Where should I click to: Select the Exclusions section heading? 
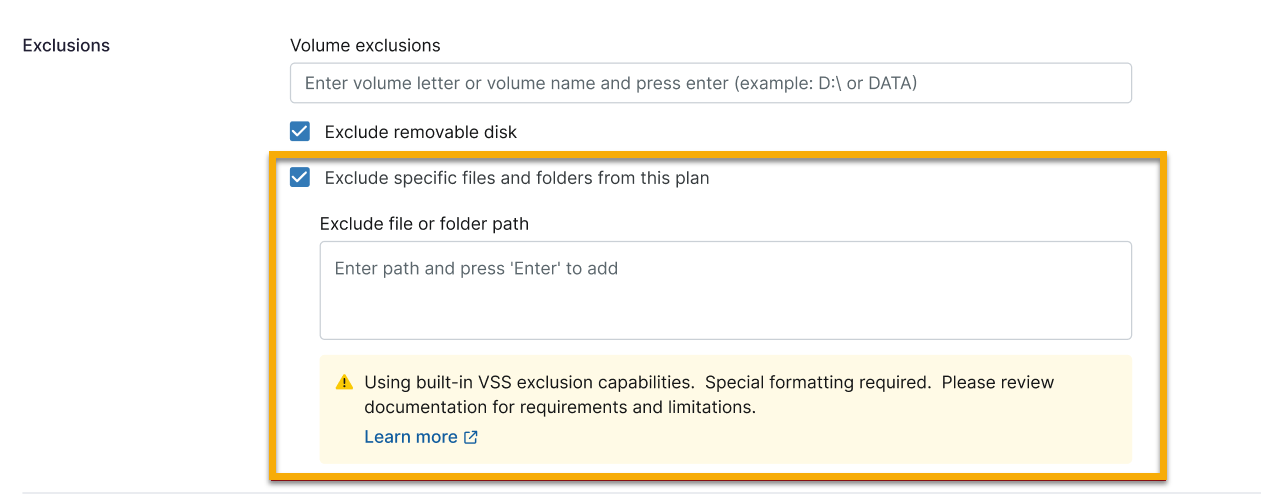pos(66,45)
